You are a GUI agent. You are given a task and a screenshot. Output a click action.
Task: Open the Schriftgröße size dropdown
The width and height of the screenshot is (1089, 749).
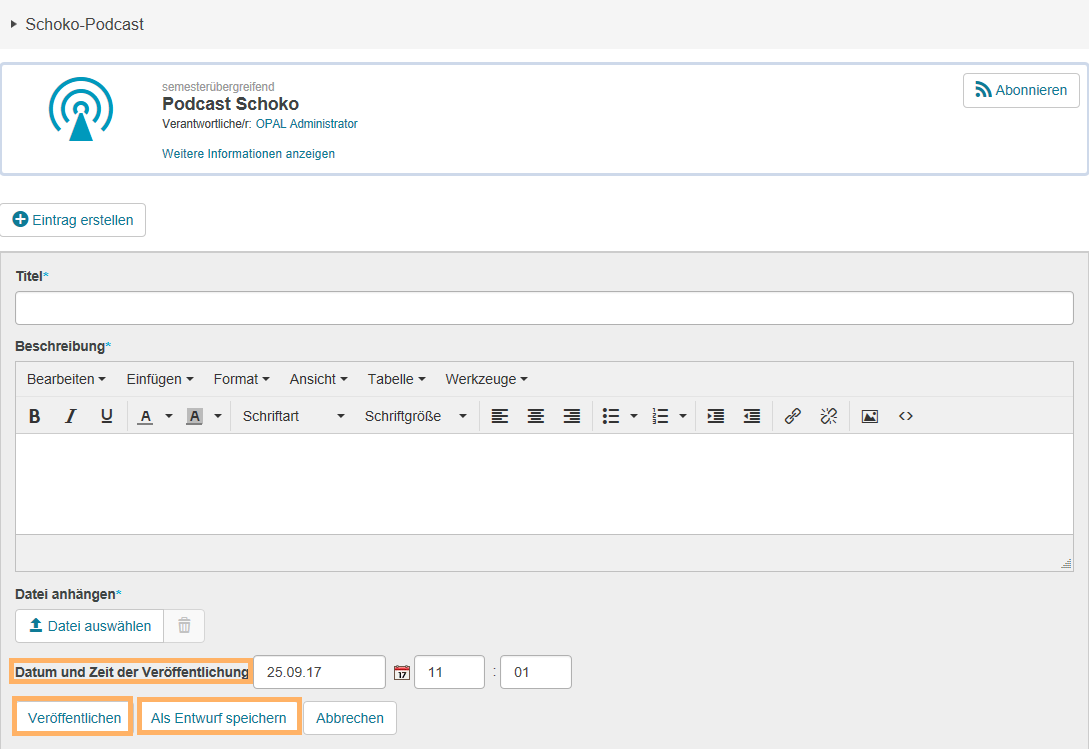[415, 416]
